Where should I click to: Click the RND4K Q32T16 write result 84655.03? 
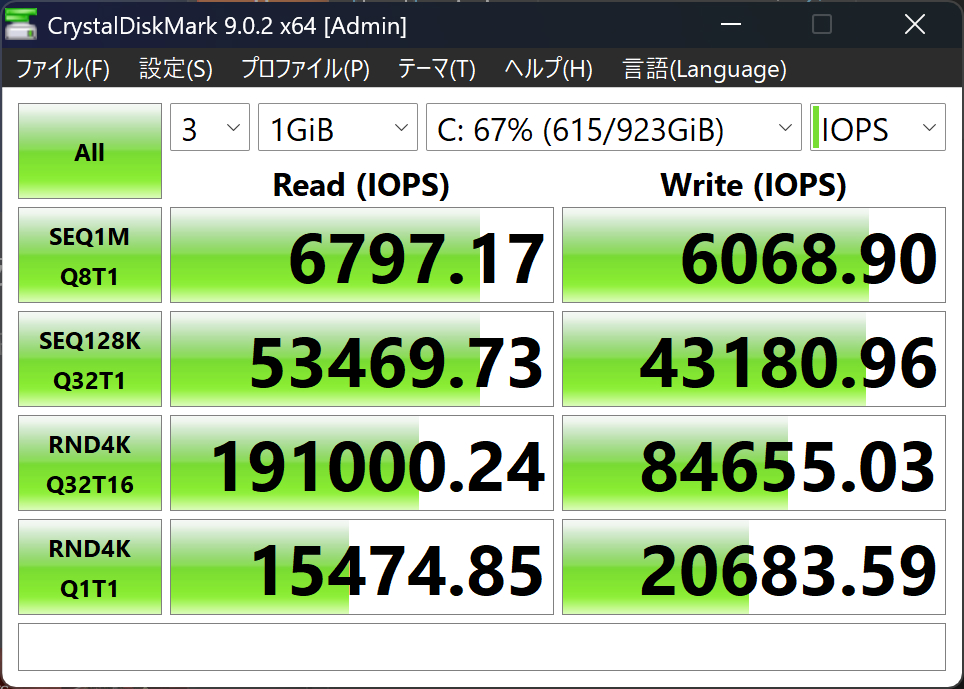(754, 463)
